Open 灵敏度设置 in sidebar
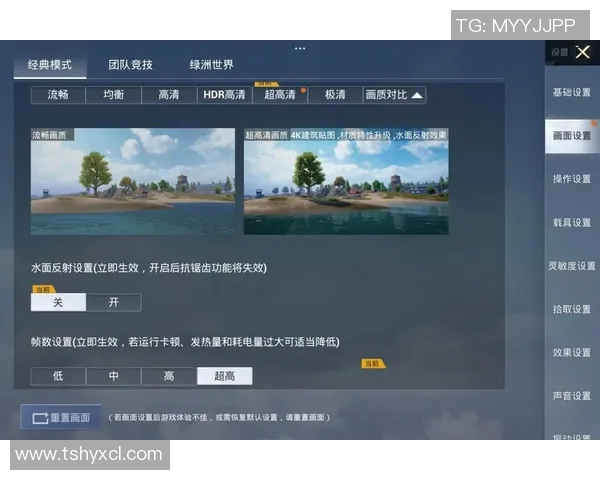The width and height of the screenshot is (600, 480). point(572,266)
